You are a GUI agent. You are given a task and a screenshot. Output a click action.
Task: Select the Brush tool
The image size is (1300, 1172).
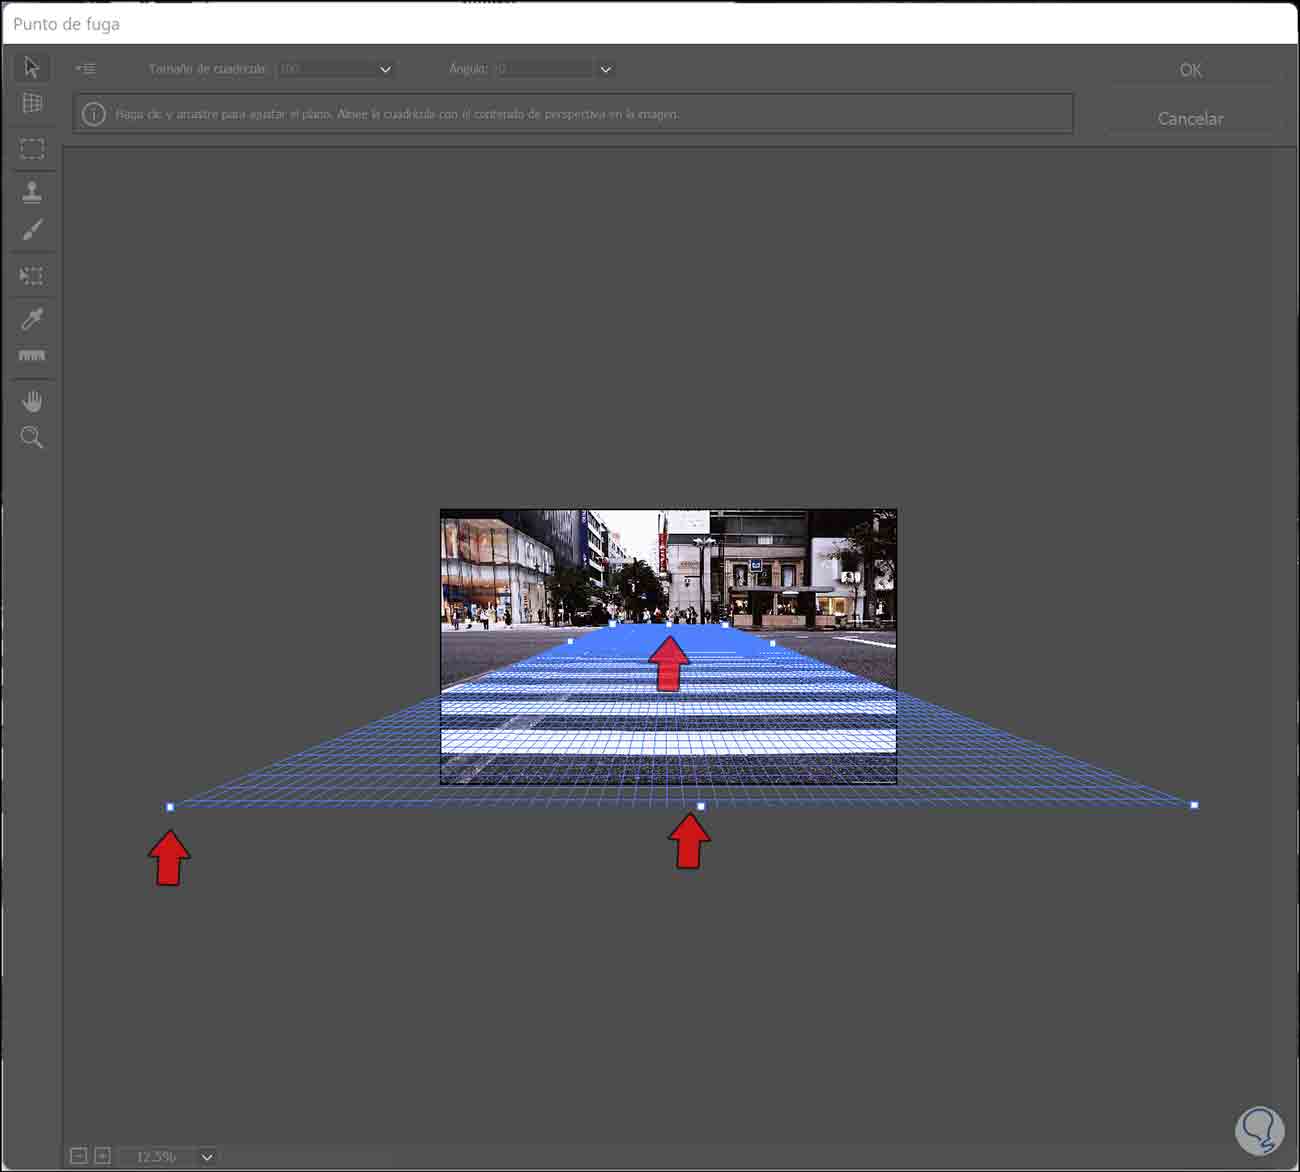[32, 230]
